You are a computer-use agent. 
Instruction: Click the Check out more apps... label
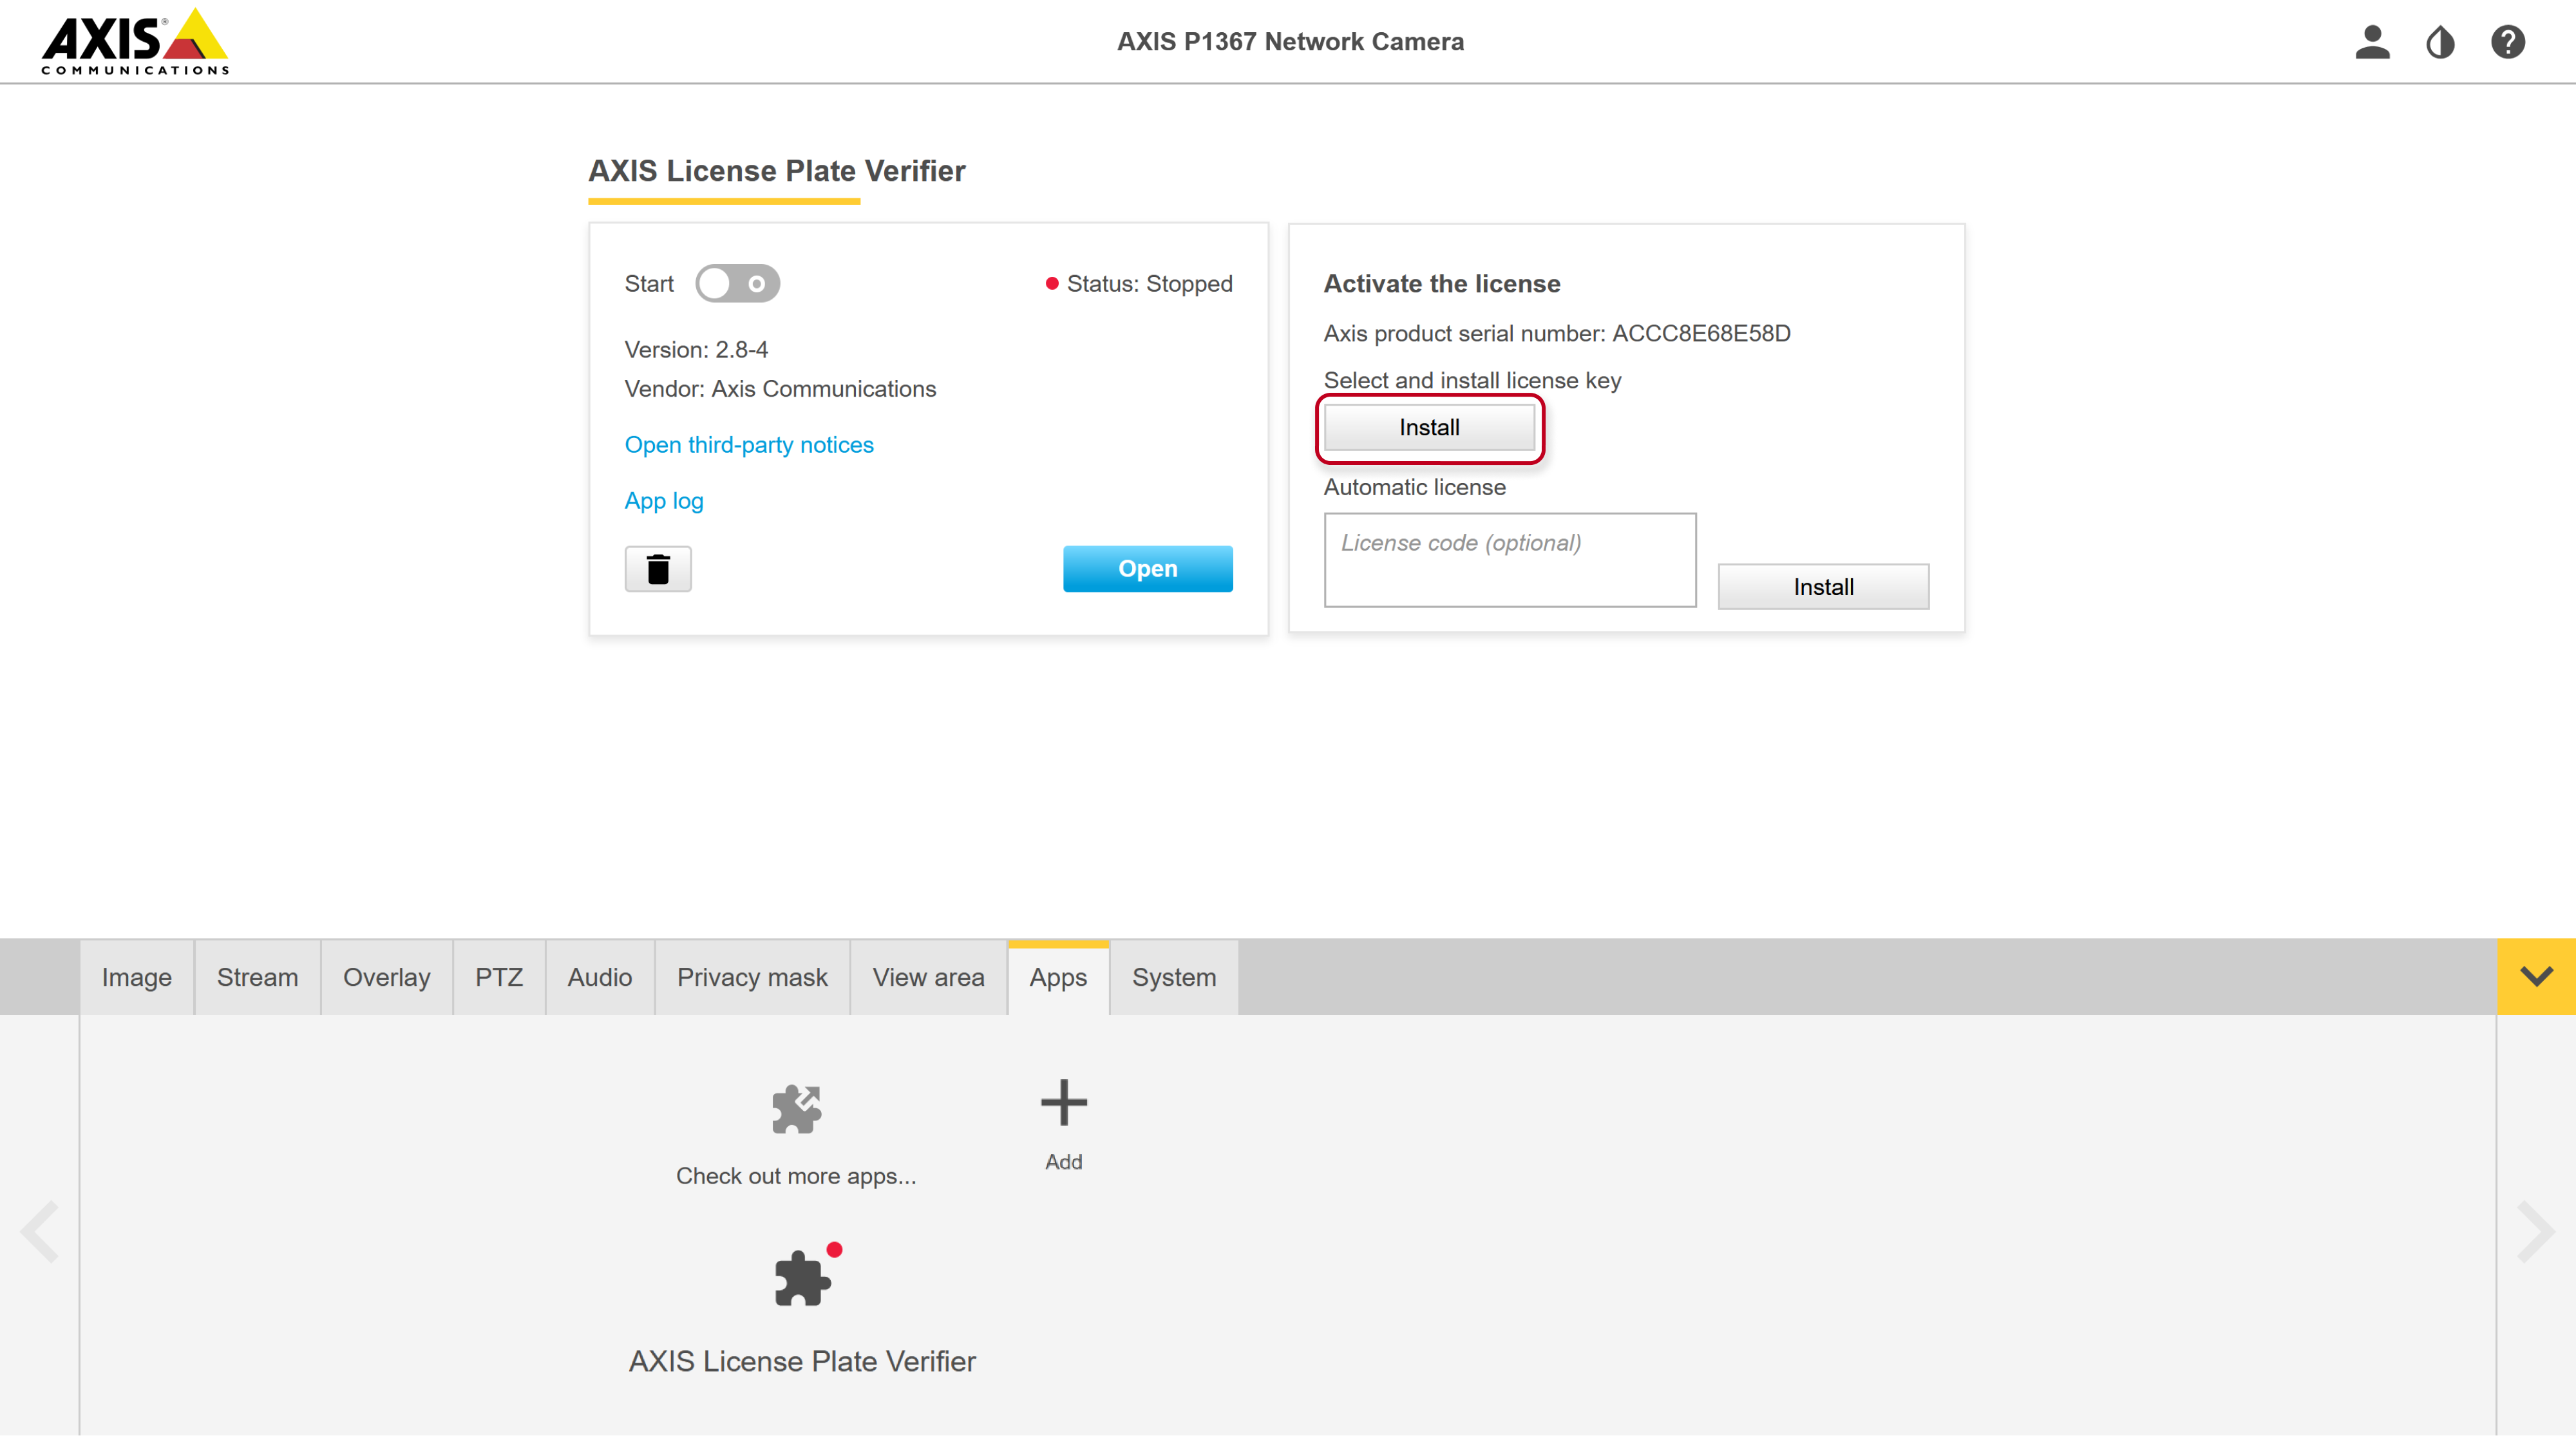[796, 1176]
